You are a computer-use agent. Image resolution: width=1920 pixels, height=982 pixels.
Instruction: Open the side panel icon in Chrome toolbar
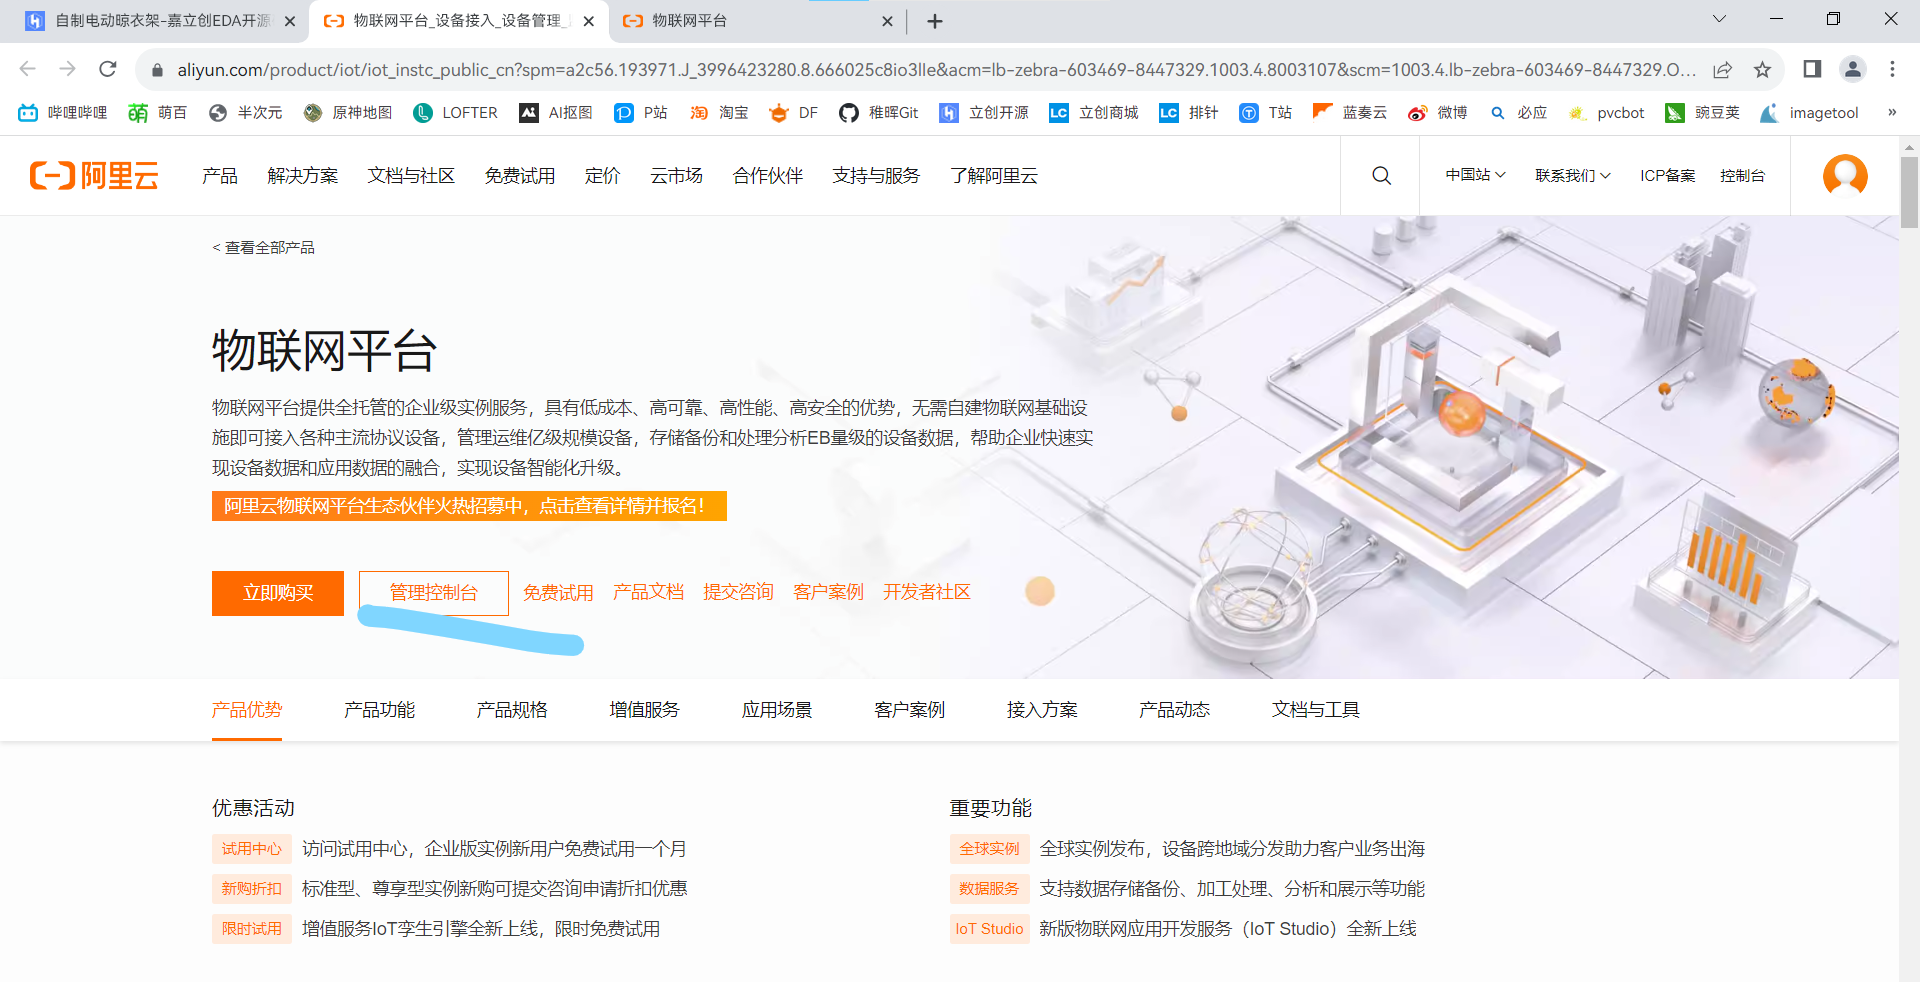(x=1812, y=69)
